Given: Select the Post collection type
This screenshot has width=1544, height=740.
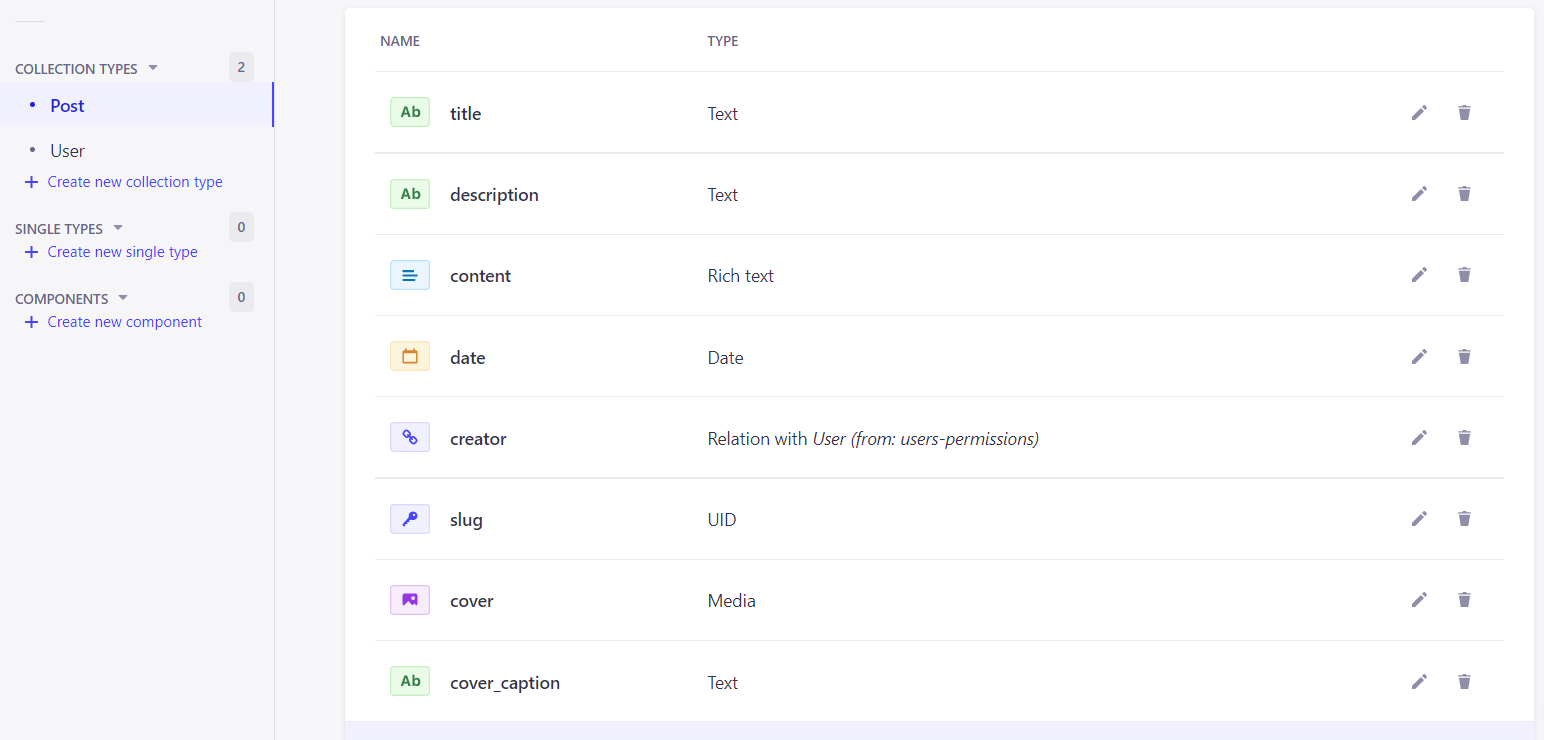Looking at the screenshot, I should 66,105.
